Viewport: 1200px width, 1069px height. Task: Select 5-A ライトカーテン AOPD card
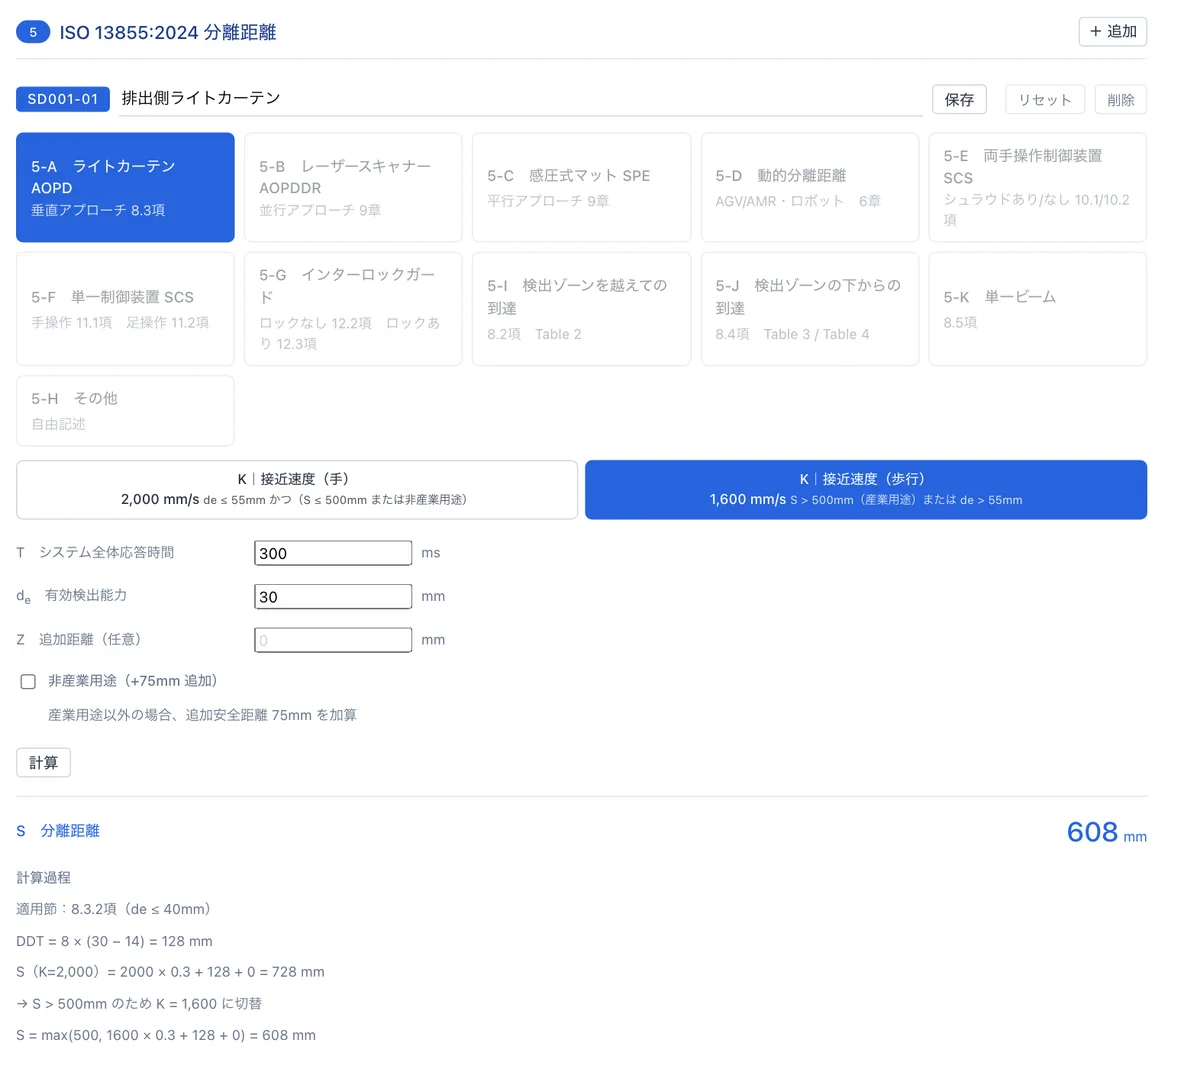pos(125,187)
